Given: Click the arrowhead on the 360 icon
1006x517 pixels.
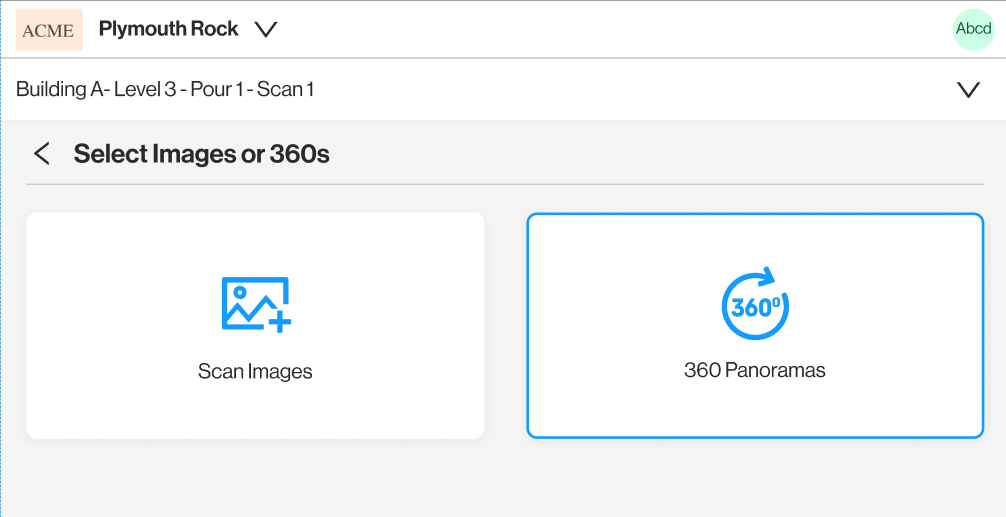Looking at the screenshot, I should pyautogui.click(x=766, y=276).
